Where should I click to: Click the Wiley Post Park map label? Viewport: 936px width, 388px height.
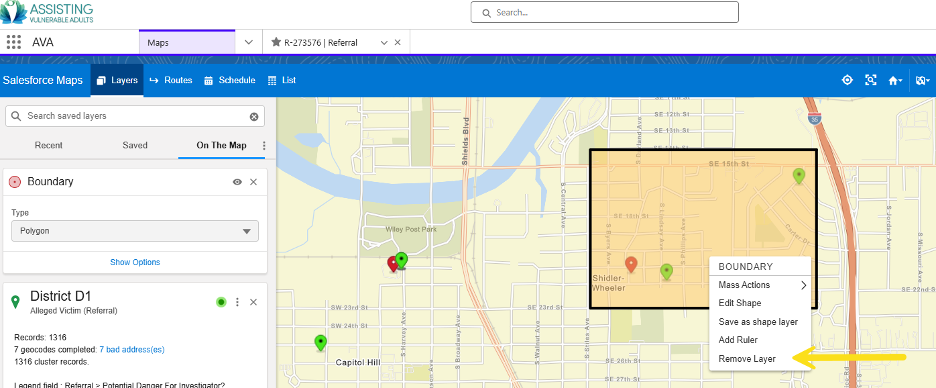411,229
